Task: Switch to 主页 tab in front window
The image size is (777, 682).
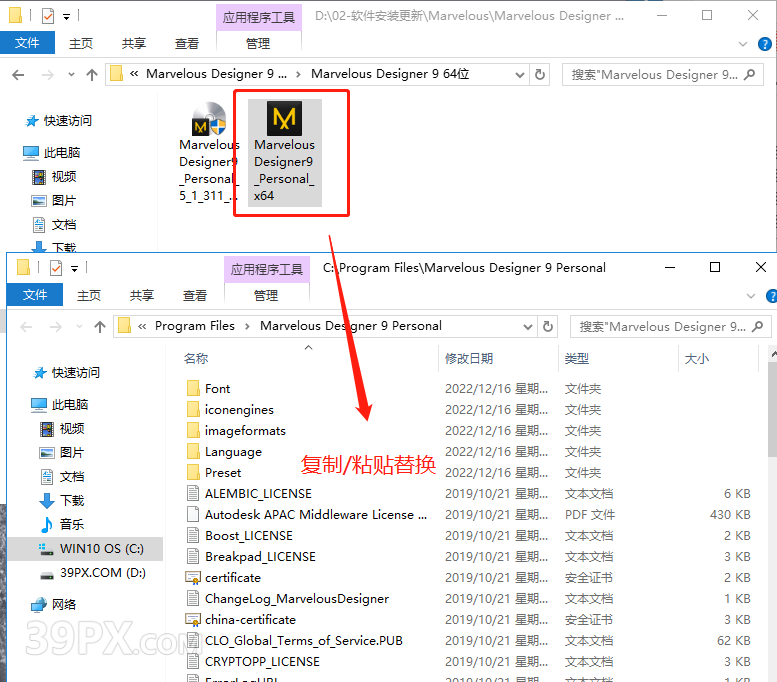Action: 89,295
